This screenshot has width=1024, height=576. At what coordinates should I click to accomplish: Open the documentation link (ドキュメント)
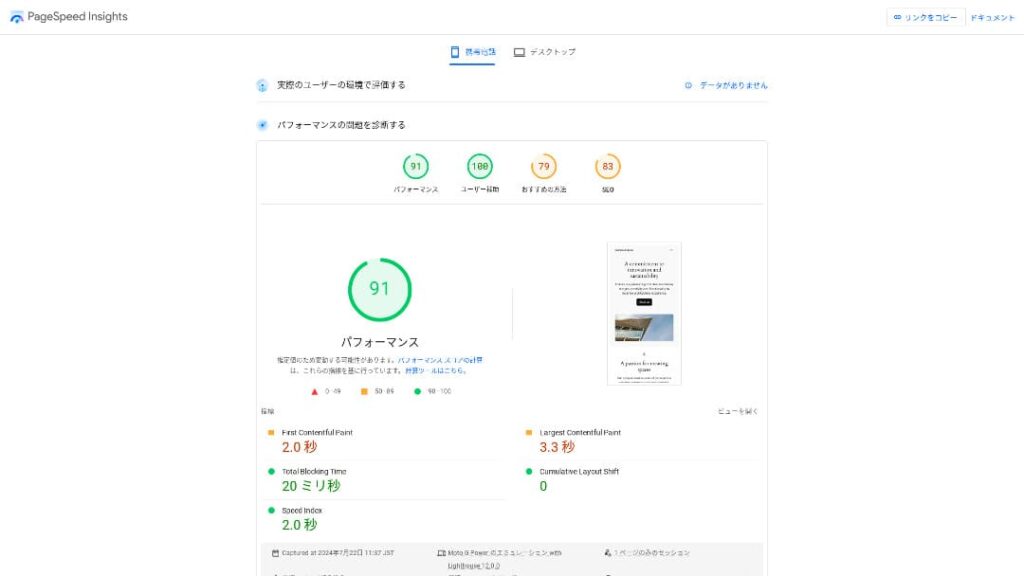coord(992,18)
